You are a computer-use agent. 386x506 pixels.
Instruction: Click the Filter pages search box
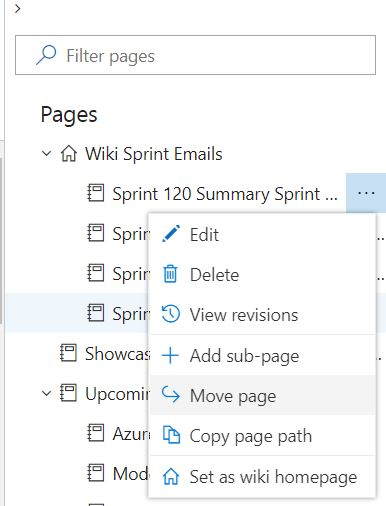coord(195,55)
